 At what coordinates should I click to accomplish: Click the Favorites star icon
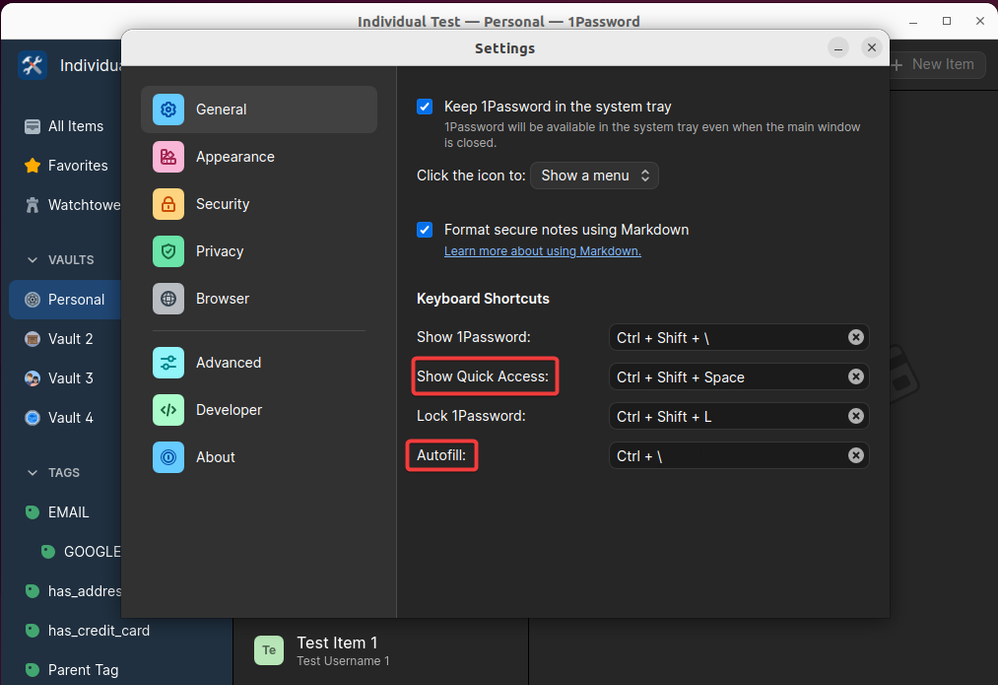(x=32, y=166)
